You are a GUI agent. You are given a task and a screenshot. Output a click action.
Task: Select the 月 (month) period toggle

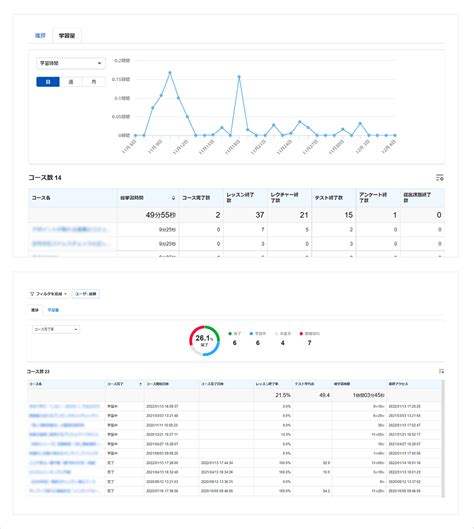(94, 82)
